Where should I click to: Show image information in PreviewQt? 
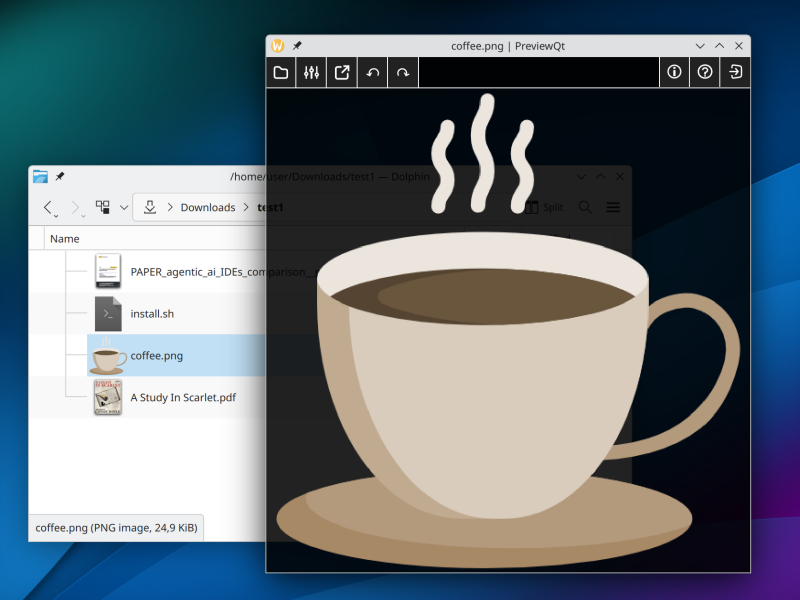[673, 72]
